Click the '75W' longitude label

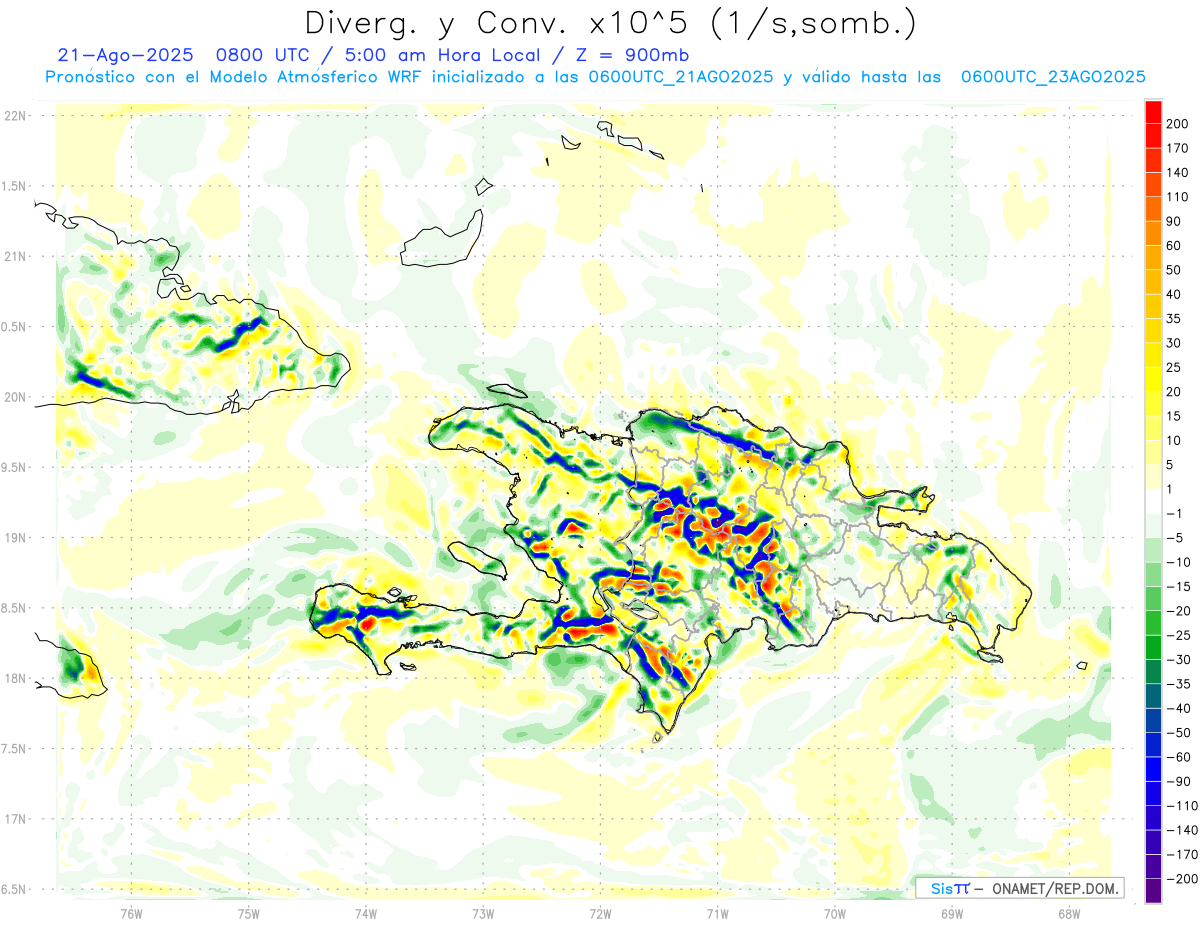(248, 913)
